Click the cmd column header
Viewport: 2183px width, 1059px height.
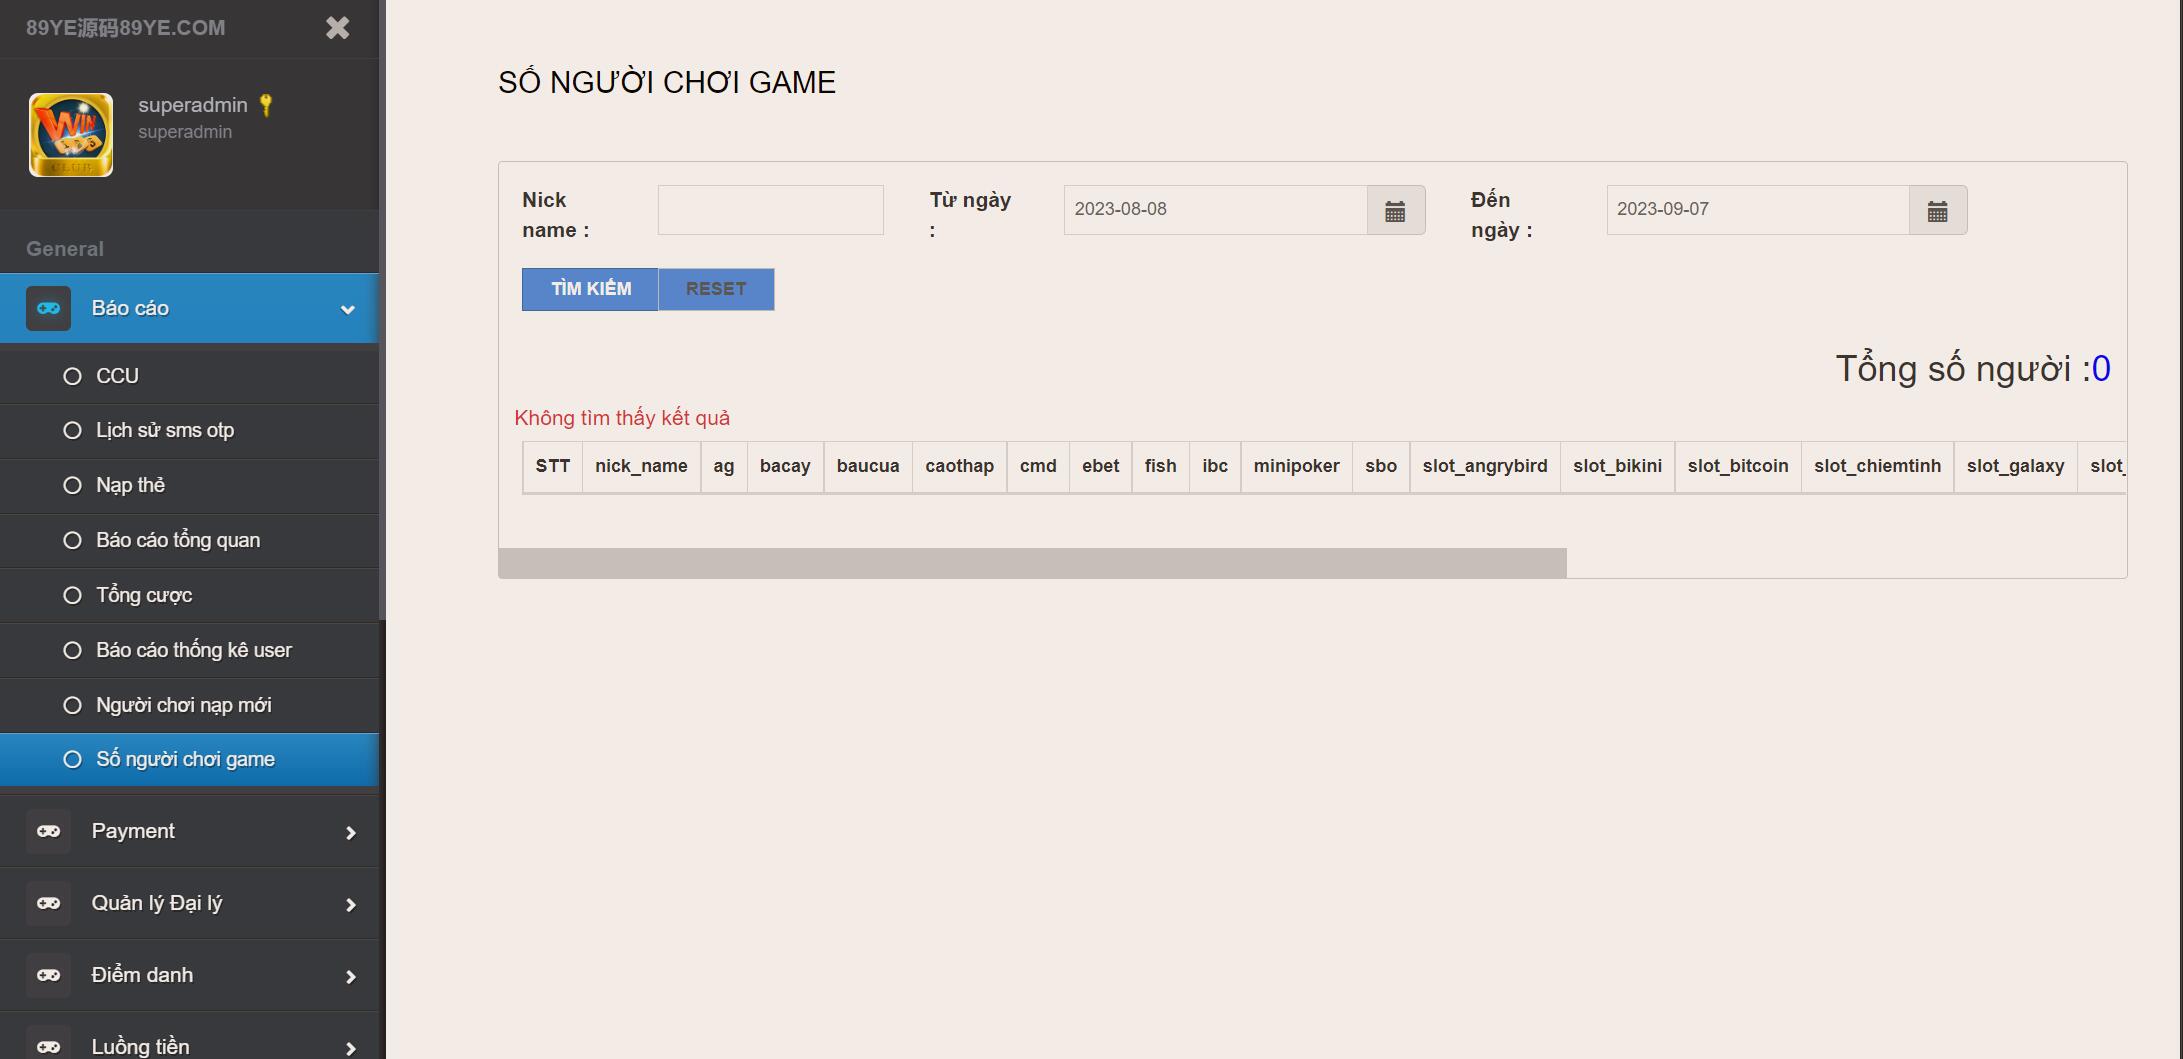coord(1038,467)
